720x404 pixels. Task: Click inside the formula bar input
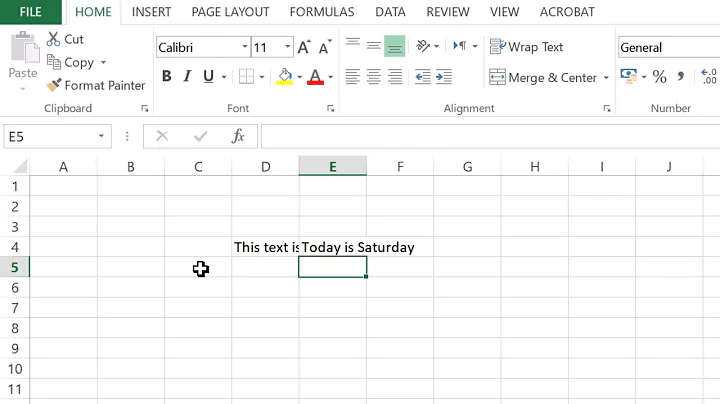pos(490,136)
